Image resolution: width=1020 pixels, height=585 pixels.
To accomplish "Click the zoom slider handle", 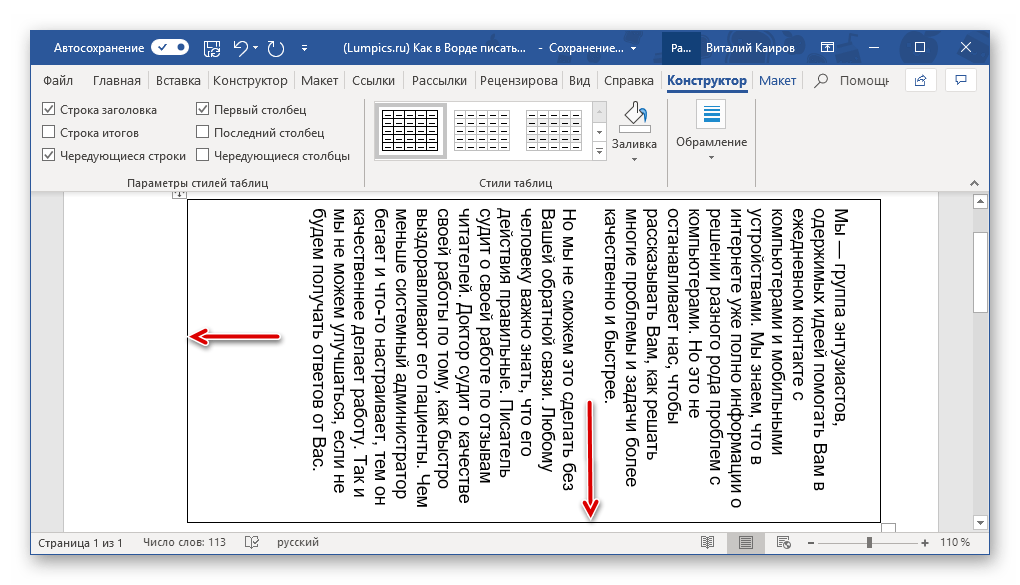I will click(x=869, y=542).
